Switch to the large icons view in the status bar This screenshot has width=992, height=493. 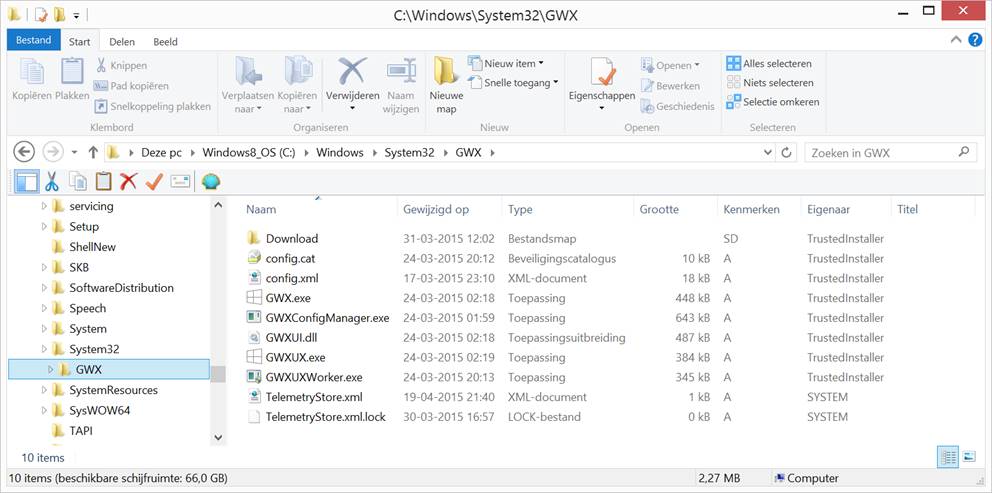coord(968,457)
